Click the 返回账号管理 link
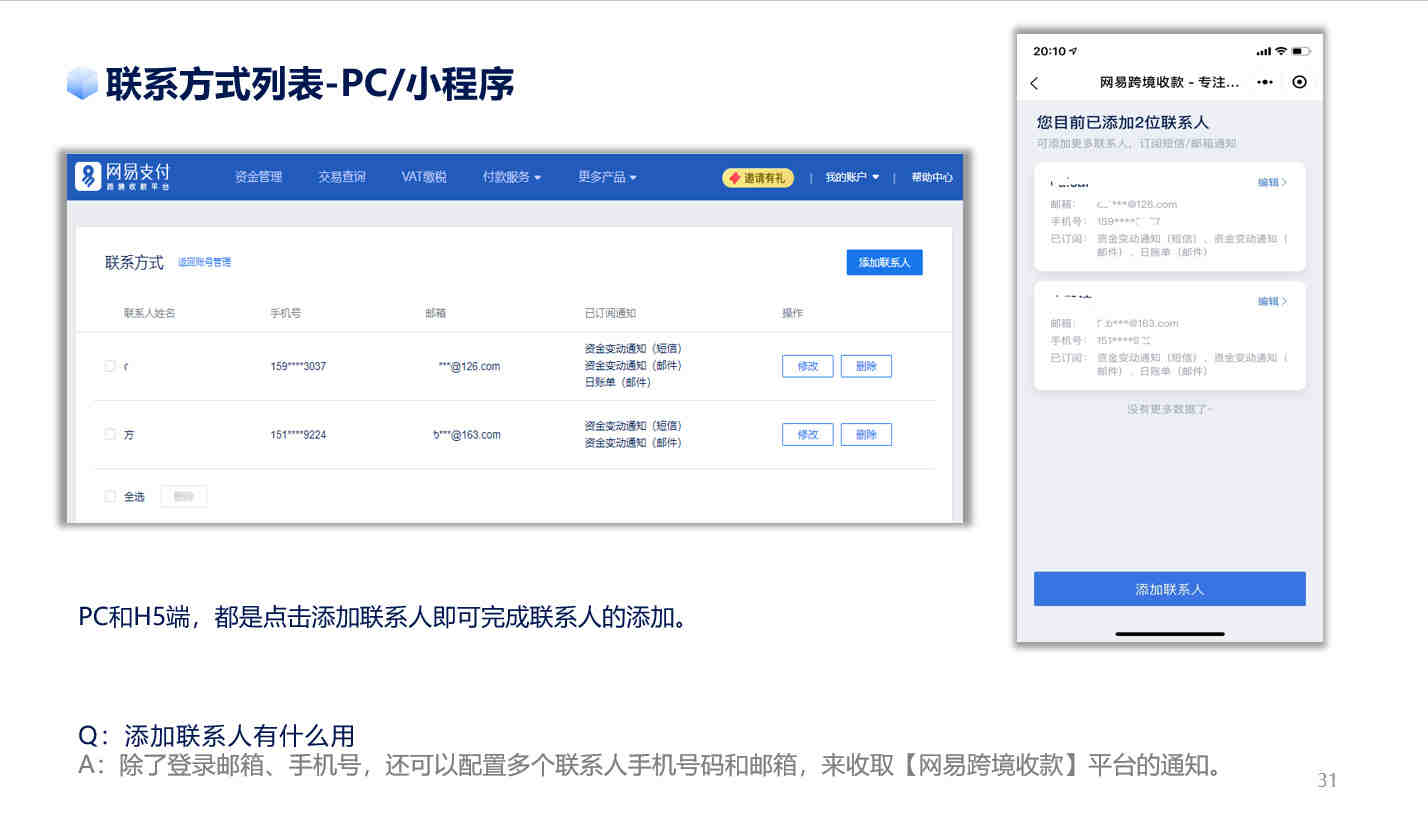Image resolution: width=1428 pixels, height=814 pixels. [x=204, y=262]
